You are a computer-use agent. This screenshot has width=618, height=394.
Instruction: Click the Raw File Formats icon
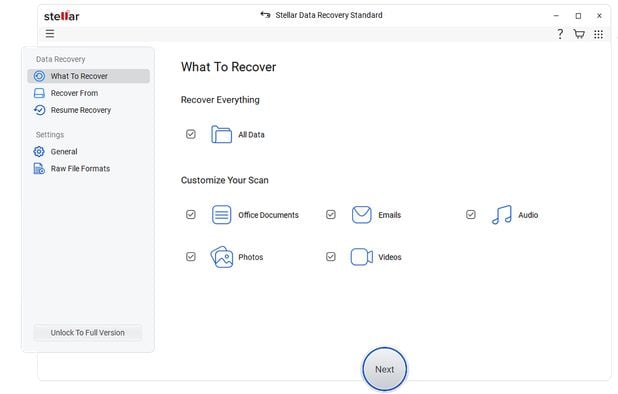[x=39, y=169]
